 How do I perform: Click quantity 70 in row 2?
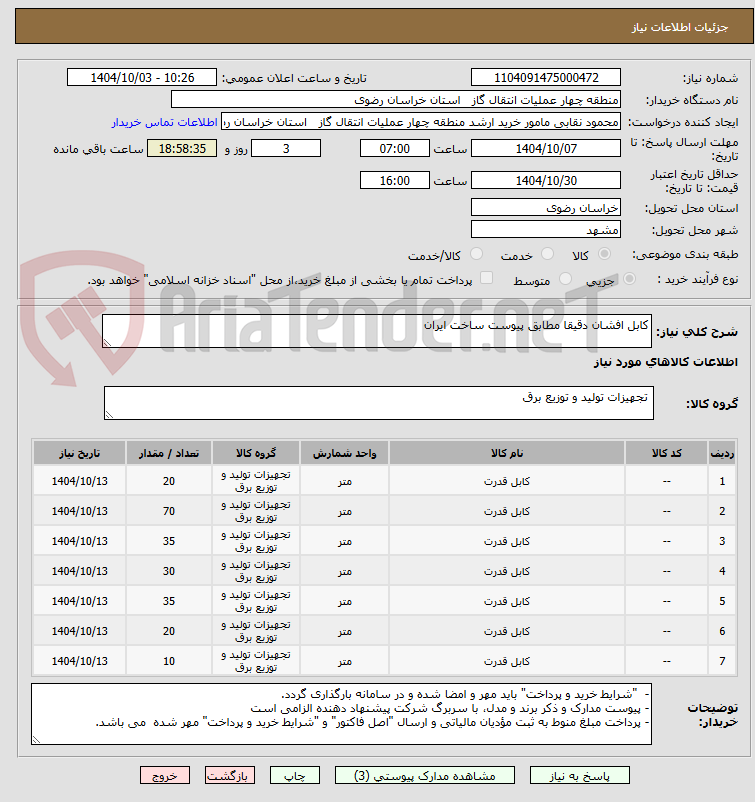click(169, 511)
